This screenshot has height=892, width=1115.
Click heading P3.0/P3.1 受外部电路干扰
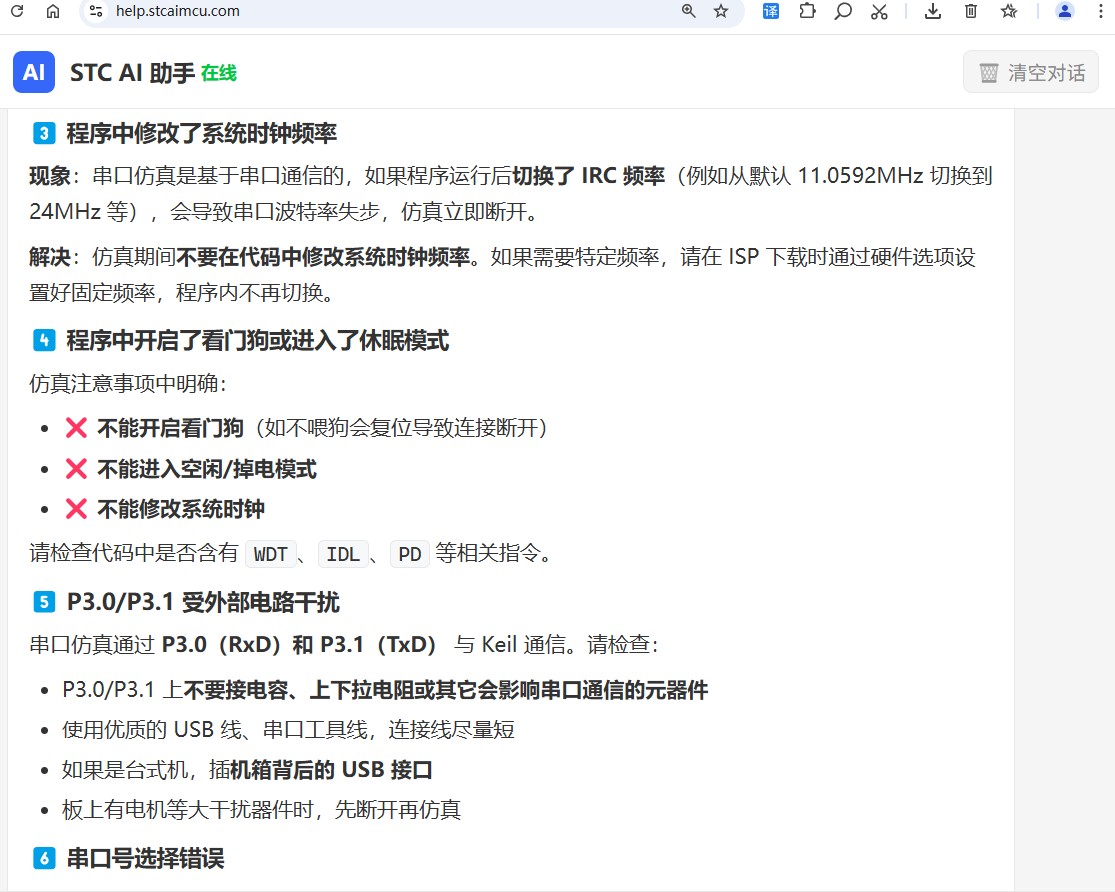click(x=203, y=602)
